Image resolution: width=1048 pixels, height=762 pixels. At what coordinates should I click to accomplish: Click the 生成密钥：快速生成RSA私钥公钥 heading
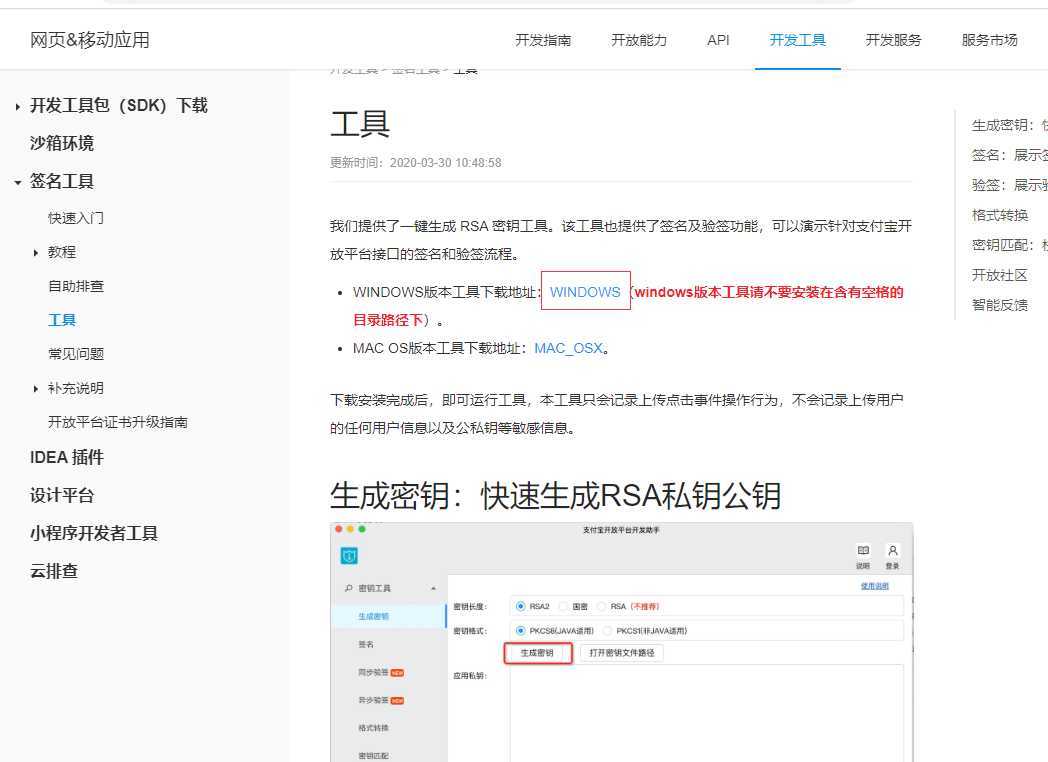point(555,496)
